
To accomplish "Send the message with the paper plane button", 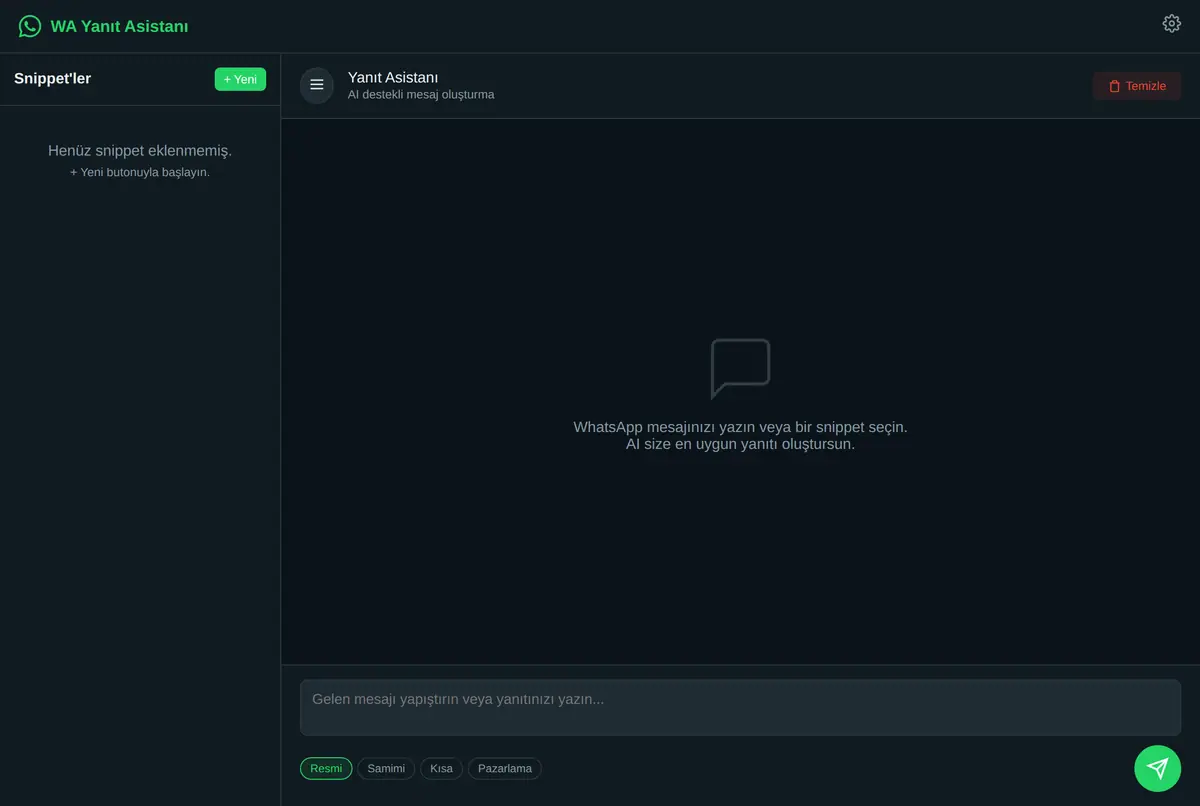I will (x=1157, y=768).
